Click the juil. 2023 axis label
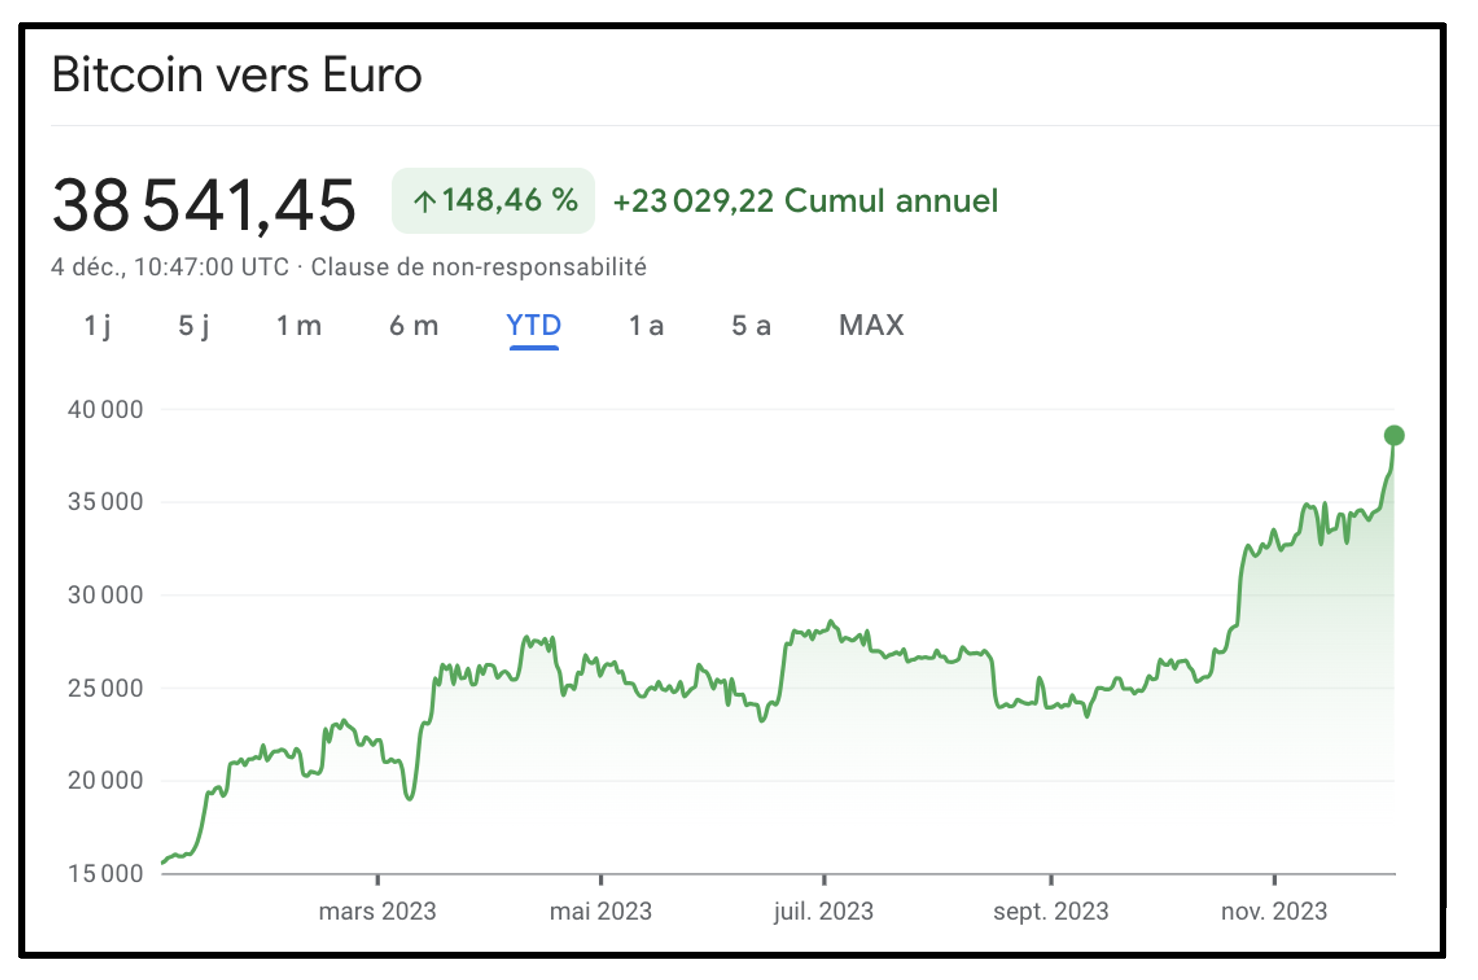 pos(823,911)
